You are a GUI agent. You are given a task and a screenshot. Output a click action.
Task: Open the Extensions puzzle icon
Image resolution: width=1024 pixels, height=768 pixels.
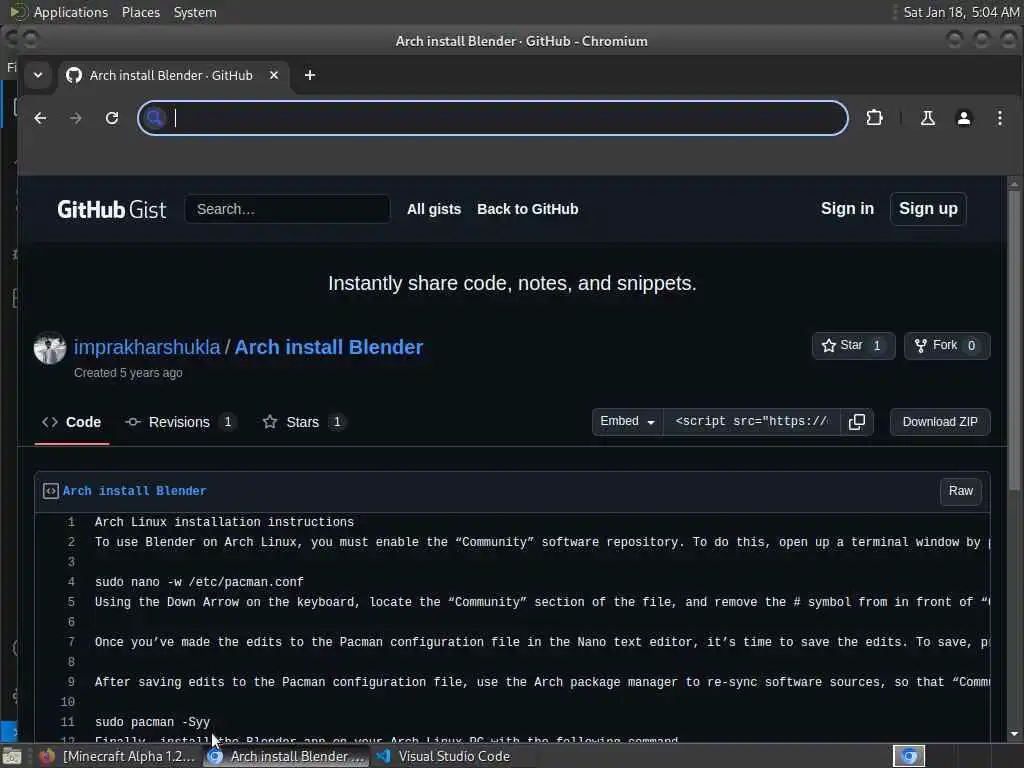click(874, 118)
